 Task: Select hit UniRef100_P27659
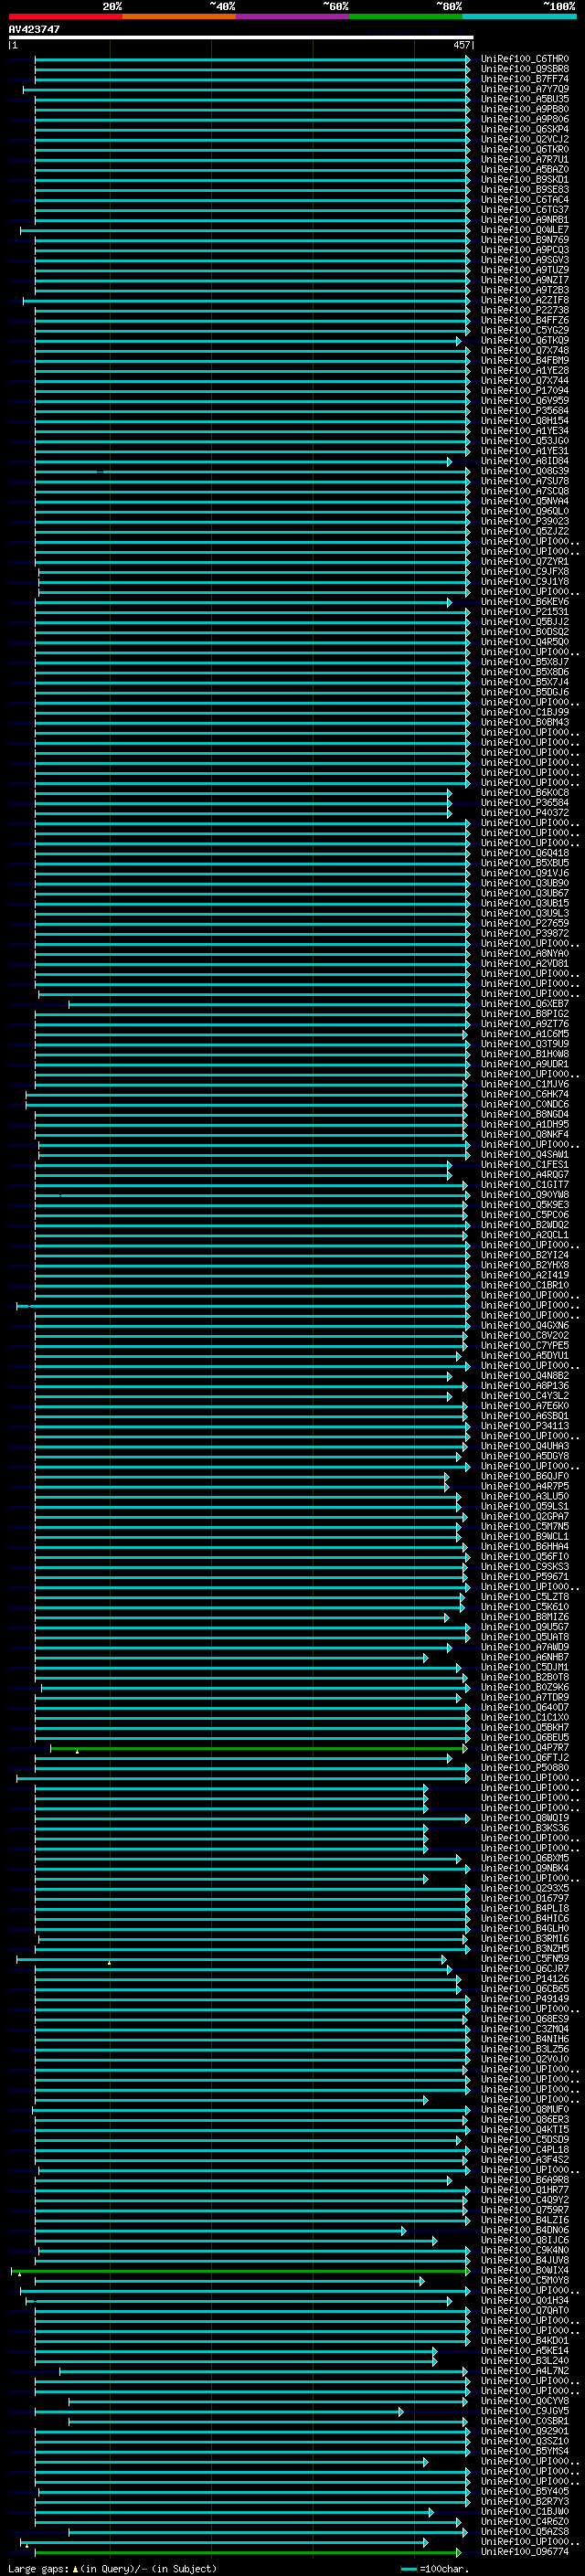click(524, 923)
